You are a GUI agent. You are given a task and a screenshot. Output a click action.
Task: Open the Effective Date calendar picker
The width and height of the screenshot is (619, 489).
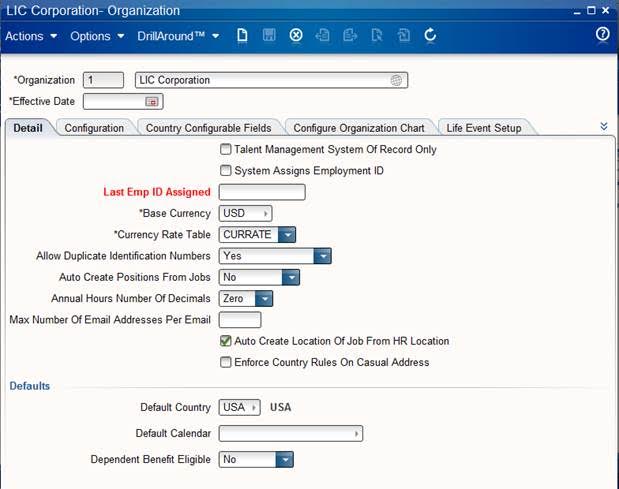click(152, 101)
